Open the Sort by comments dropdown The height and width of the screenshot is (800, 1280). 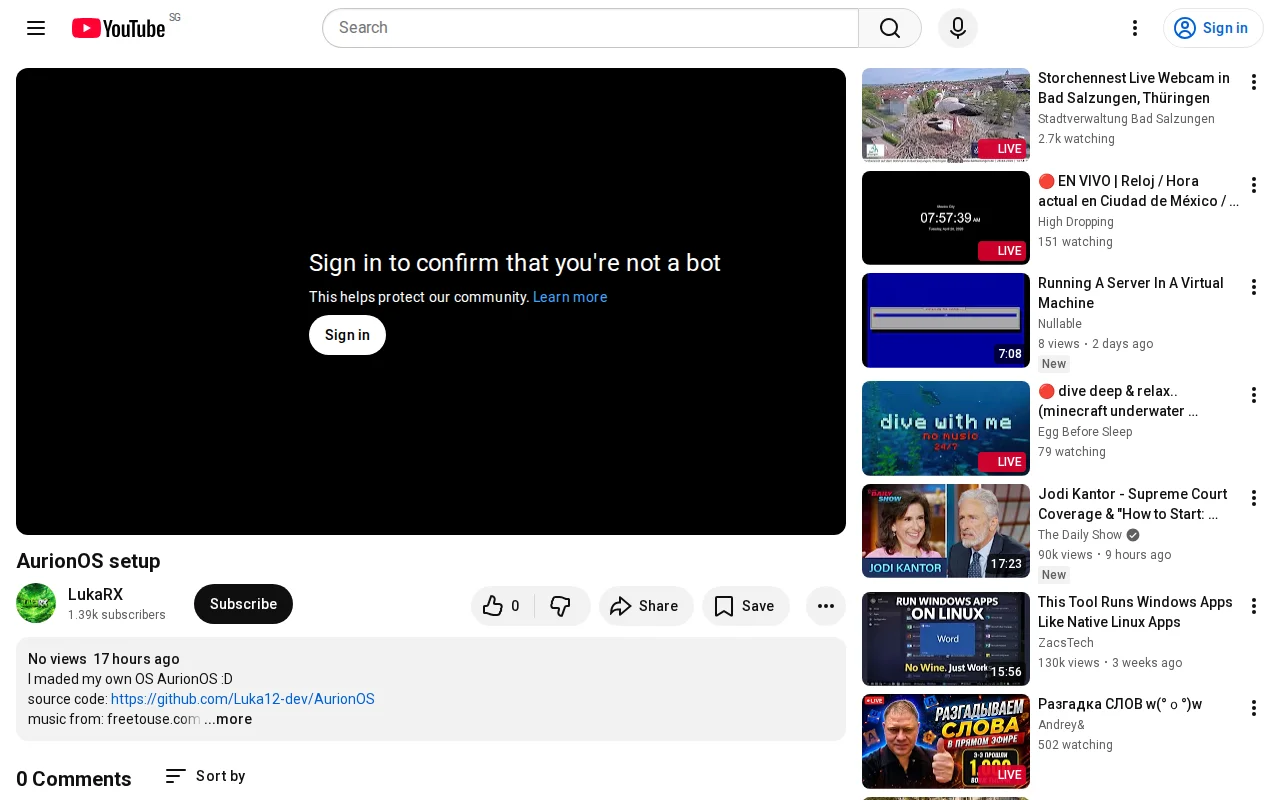205,776
